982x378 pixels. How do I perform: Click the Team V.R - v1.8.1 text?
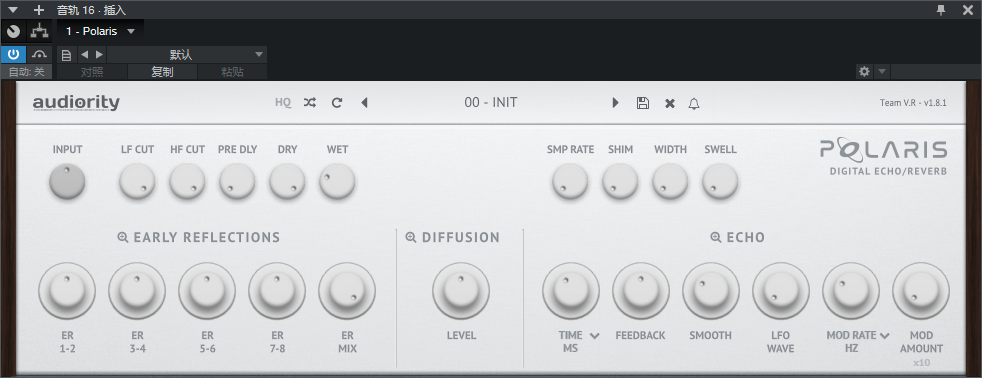[x=913, y=103]
